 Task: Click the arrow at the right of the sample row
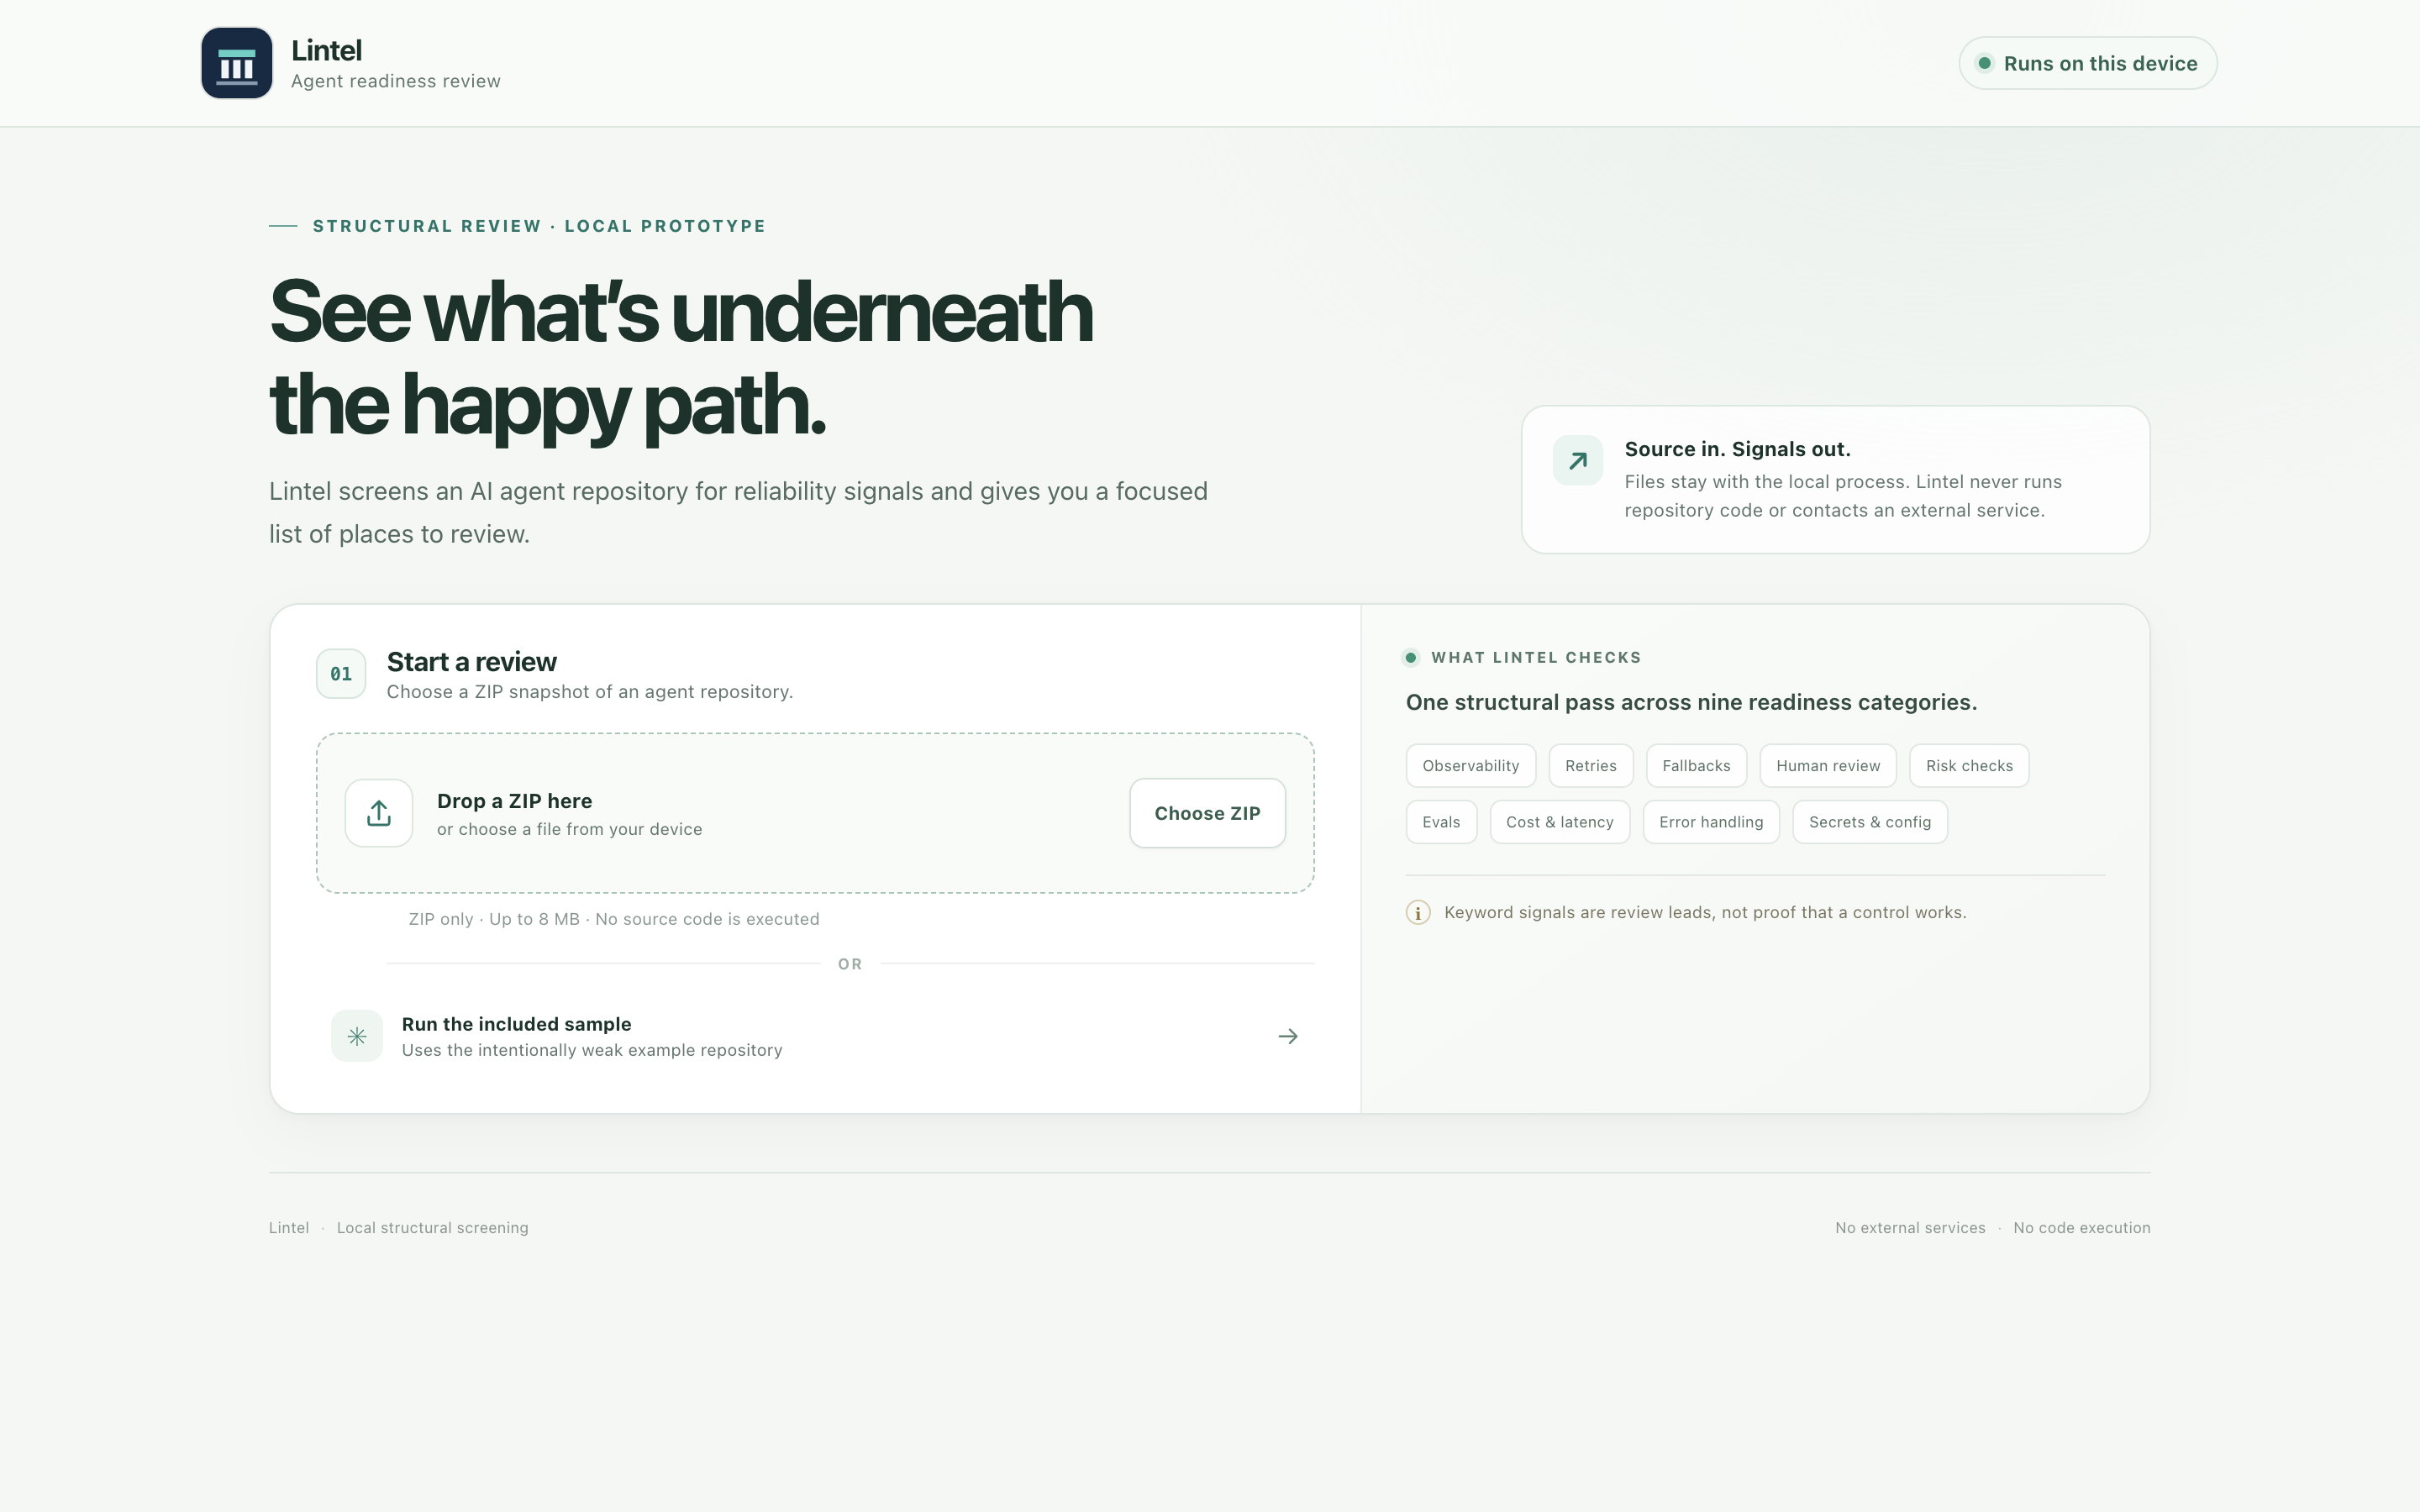1288,1036
